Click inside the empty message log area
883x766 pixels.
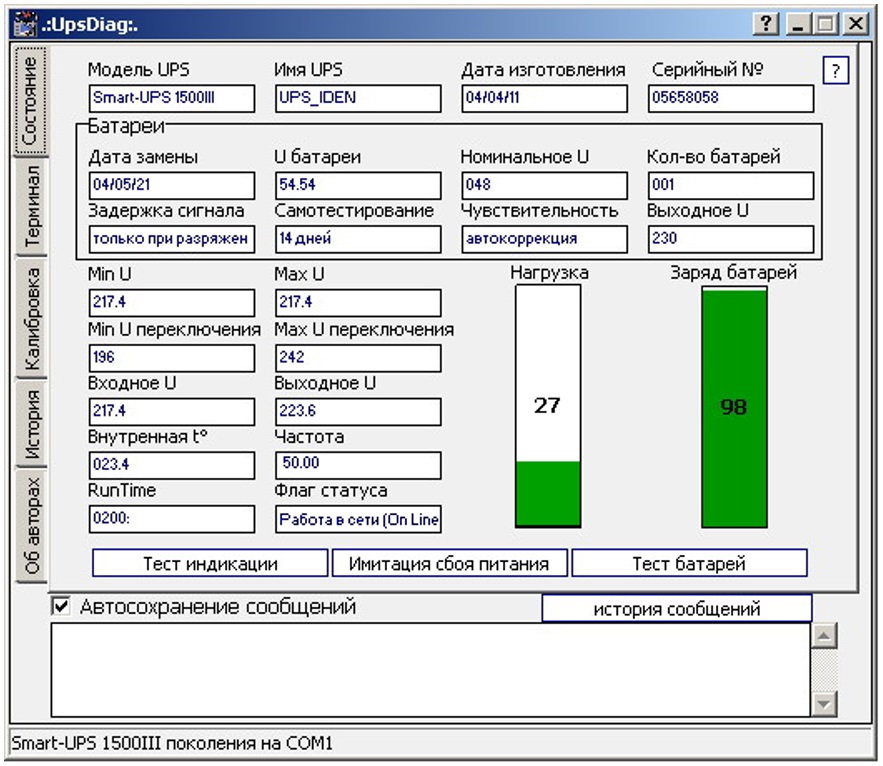431,670
